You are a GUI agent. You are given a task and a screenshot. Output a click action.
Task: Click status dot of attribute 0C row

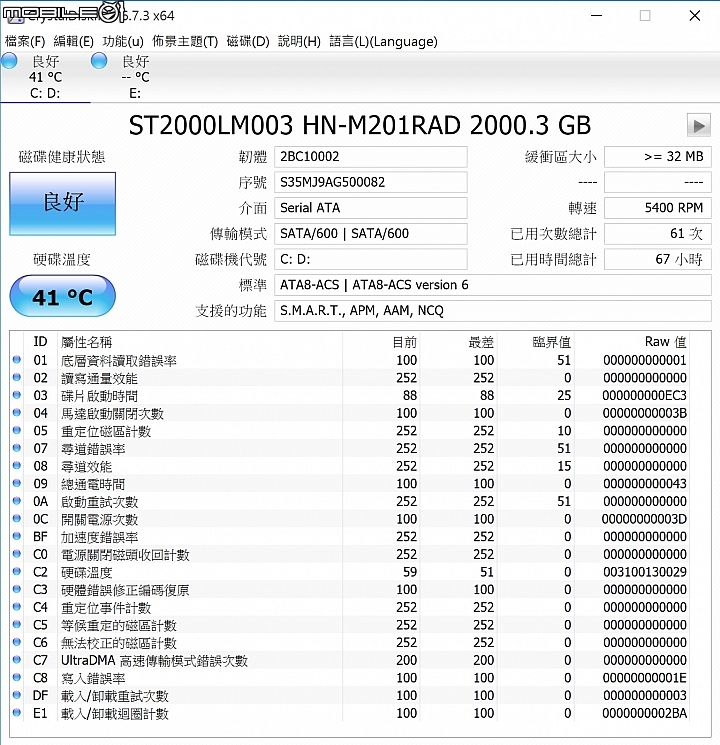17,518
